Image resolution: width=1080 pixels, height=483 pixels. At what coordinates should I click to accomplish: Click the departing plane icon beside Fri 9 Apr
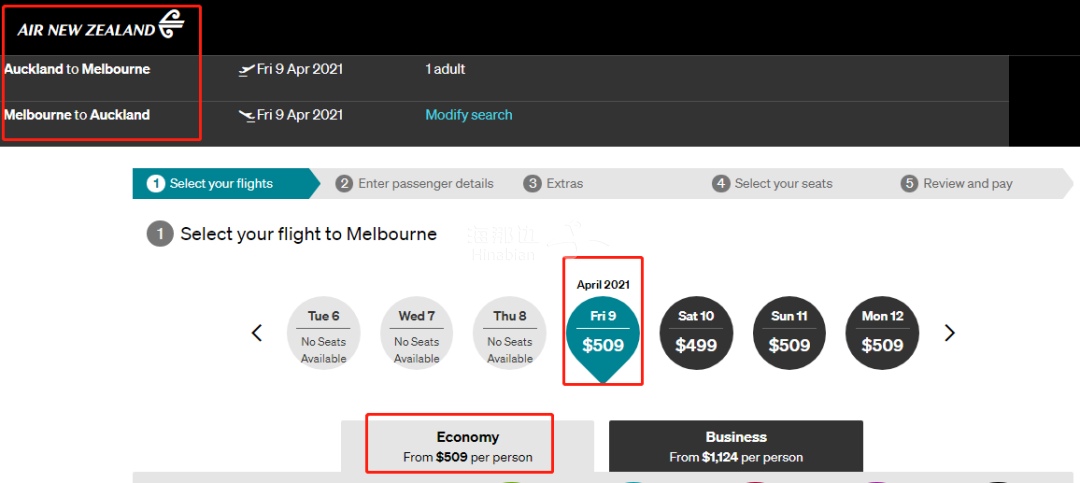246,70
